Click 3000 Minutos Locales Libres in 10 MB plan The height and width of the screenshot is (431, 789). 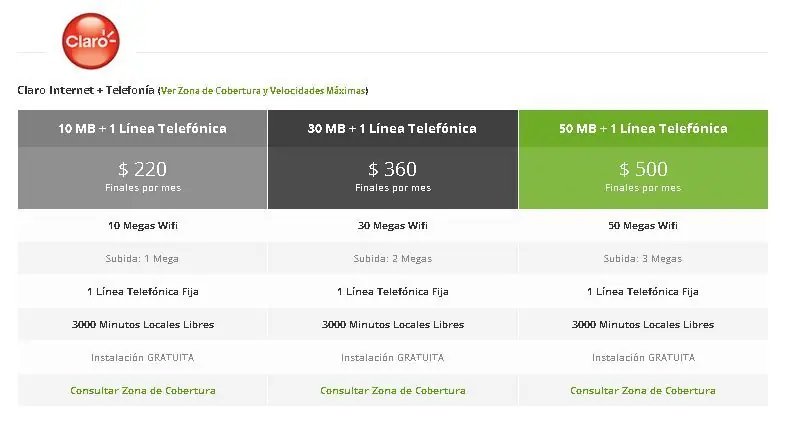pyautogui.click(x=142, y=325)
